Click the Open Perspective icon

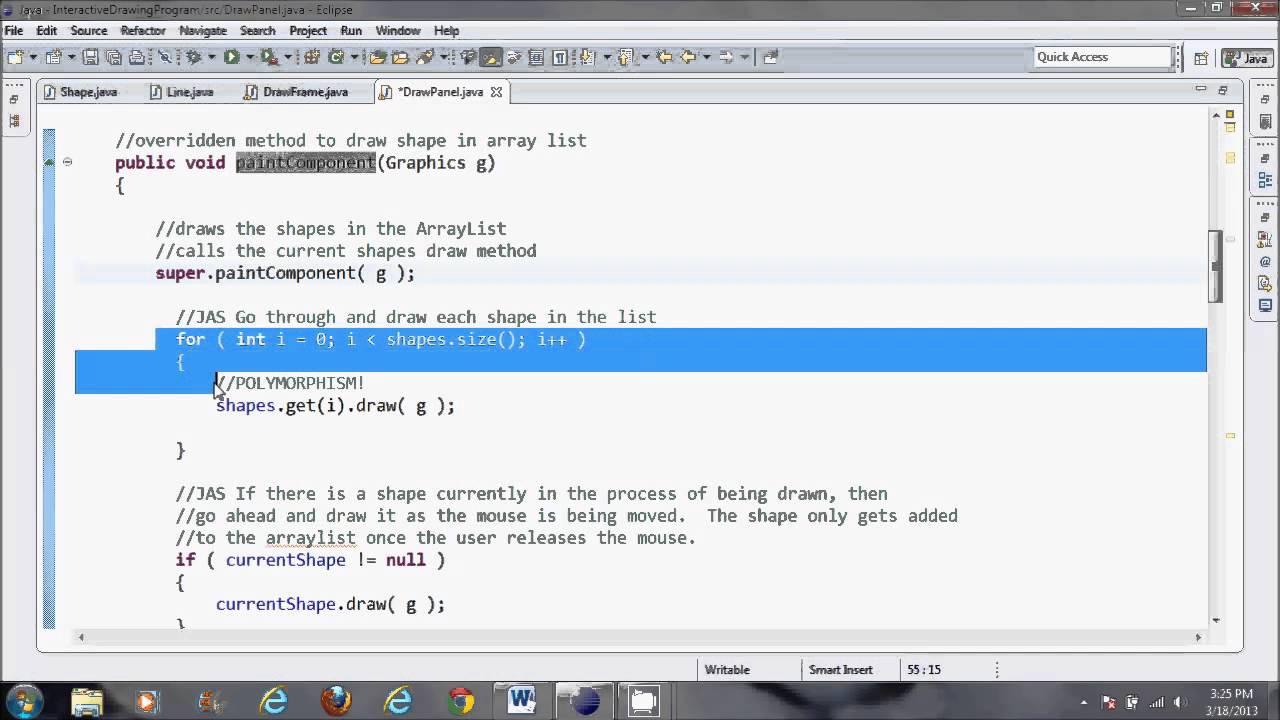(1201, 58)
